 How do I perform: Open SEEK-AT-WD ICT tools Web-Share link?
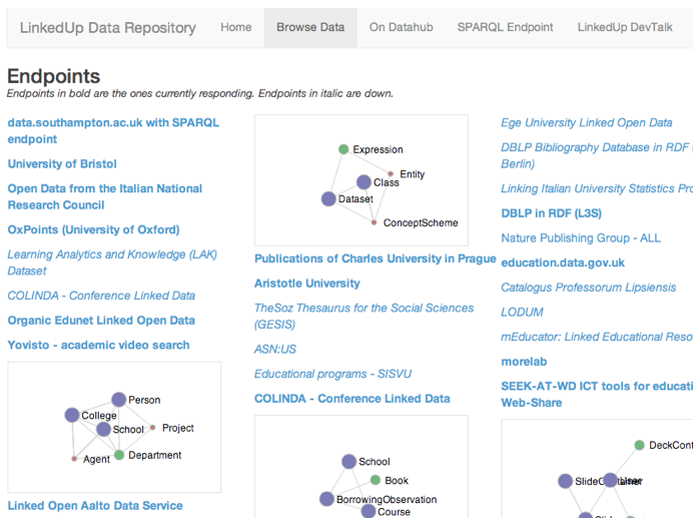tap(597, 395)
